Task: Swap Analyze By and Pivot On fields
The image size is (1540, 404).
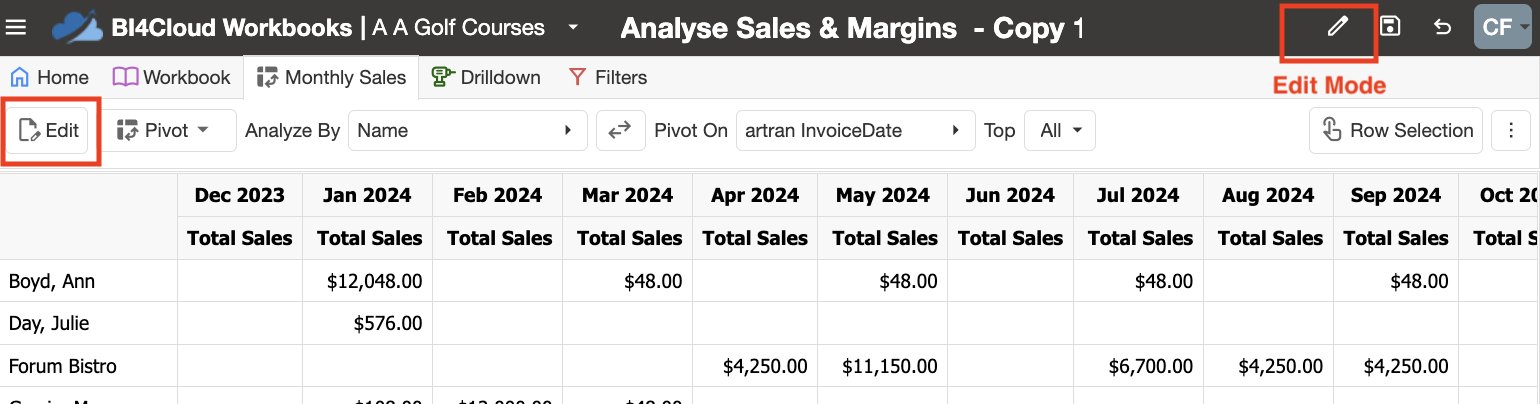Action: point(620,130)
